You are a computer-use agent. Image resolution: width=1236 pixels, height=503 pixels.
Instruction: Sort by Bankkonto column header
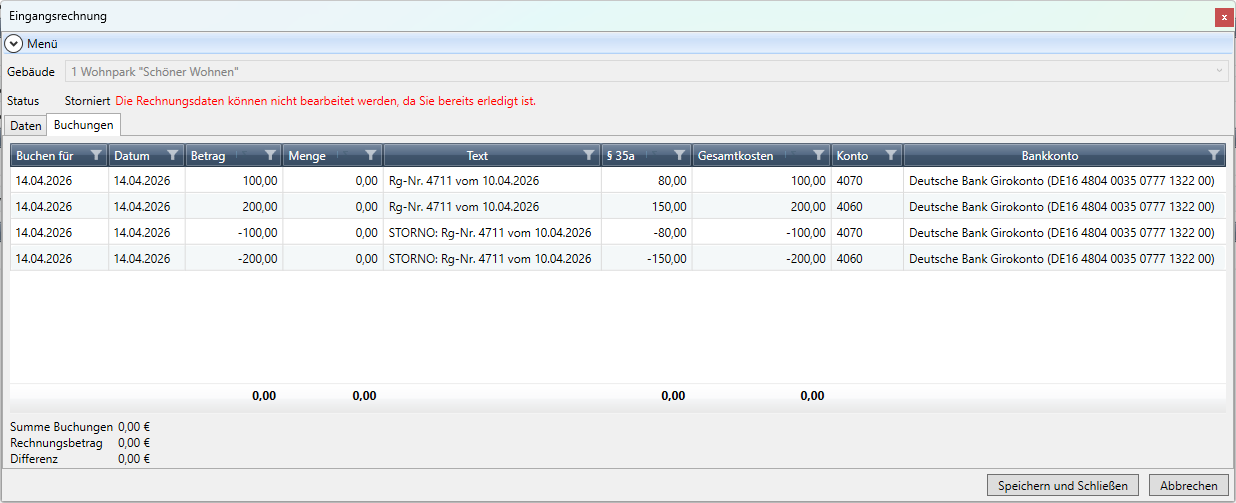coord(1050,156)
